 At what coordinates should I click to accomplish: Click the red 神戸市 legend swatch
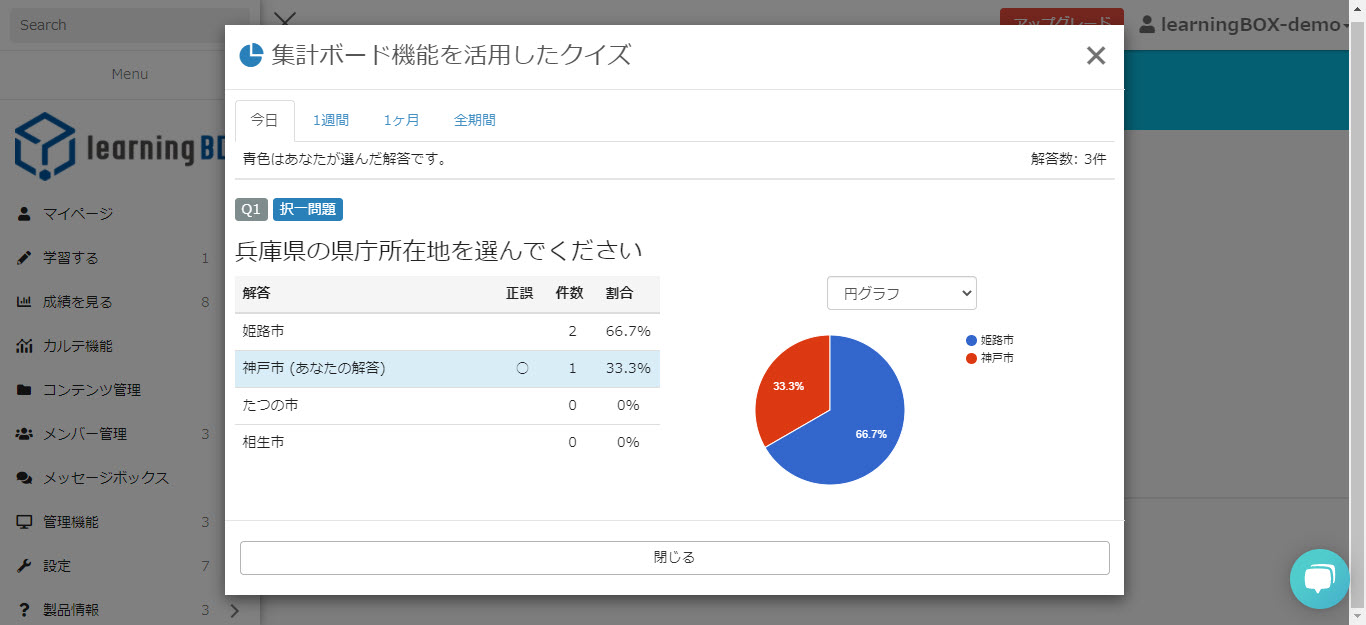[x=971, y=358]
